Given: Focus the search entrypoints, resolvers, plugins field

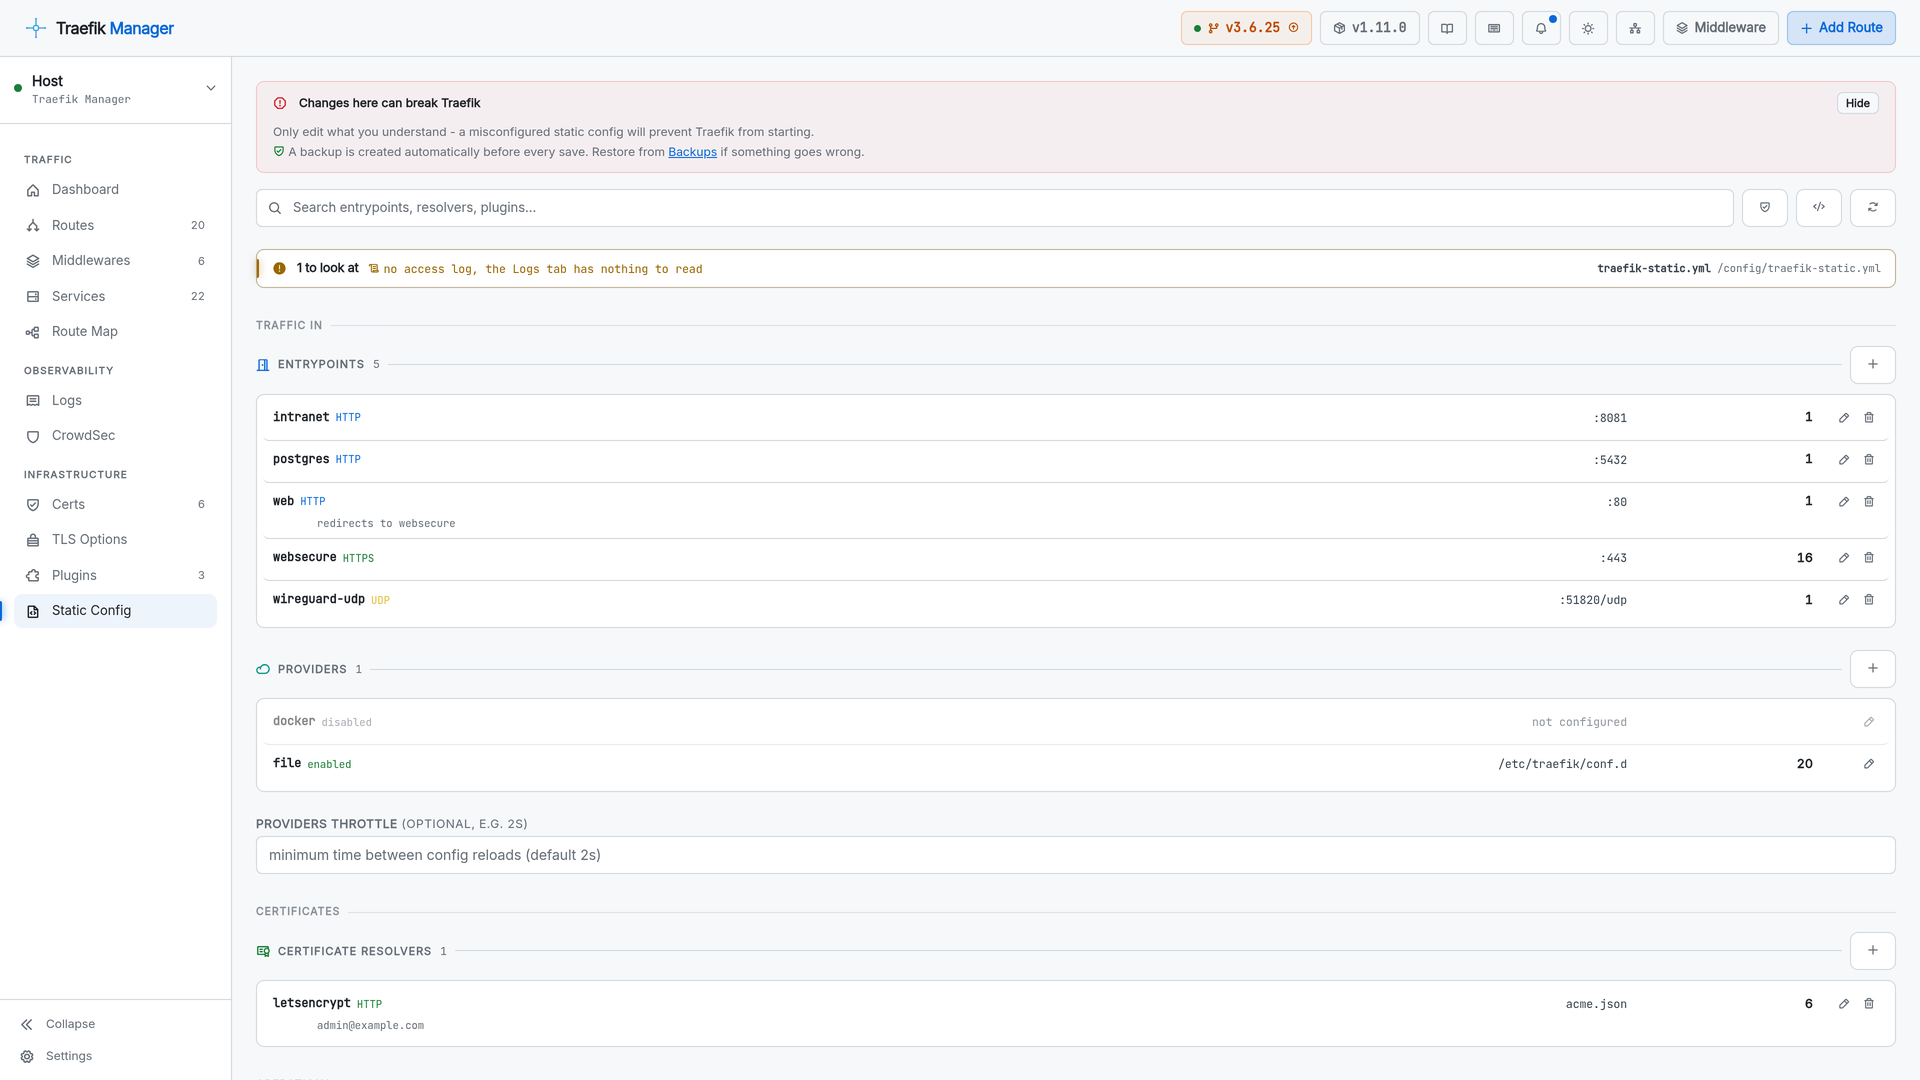Looking at the screenshot, I should pos(994,208).
